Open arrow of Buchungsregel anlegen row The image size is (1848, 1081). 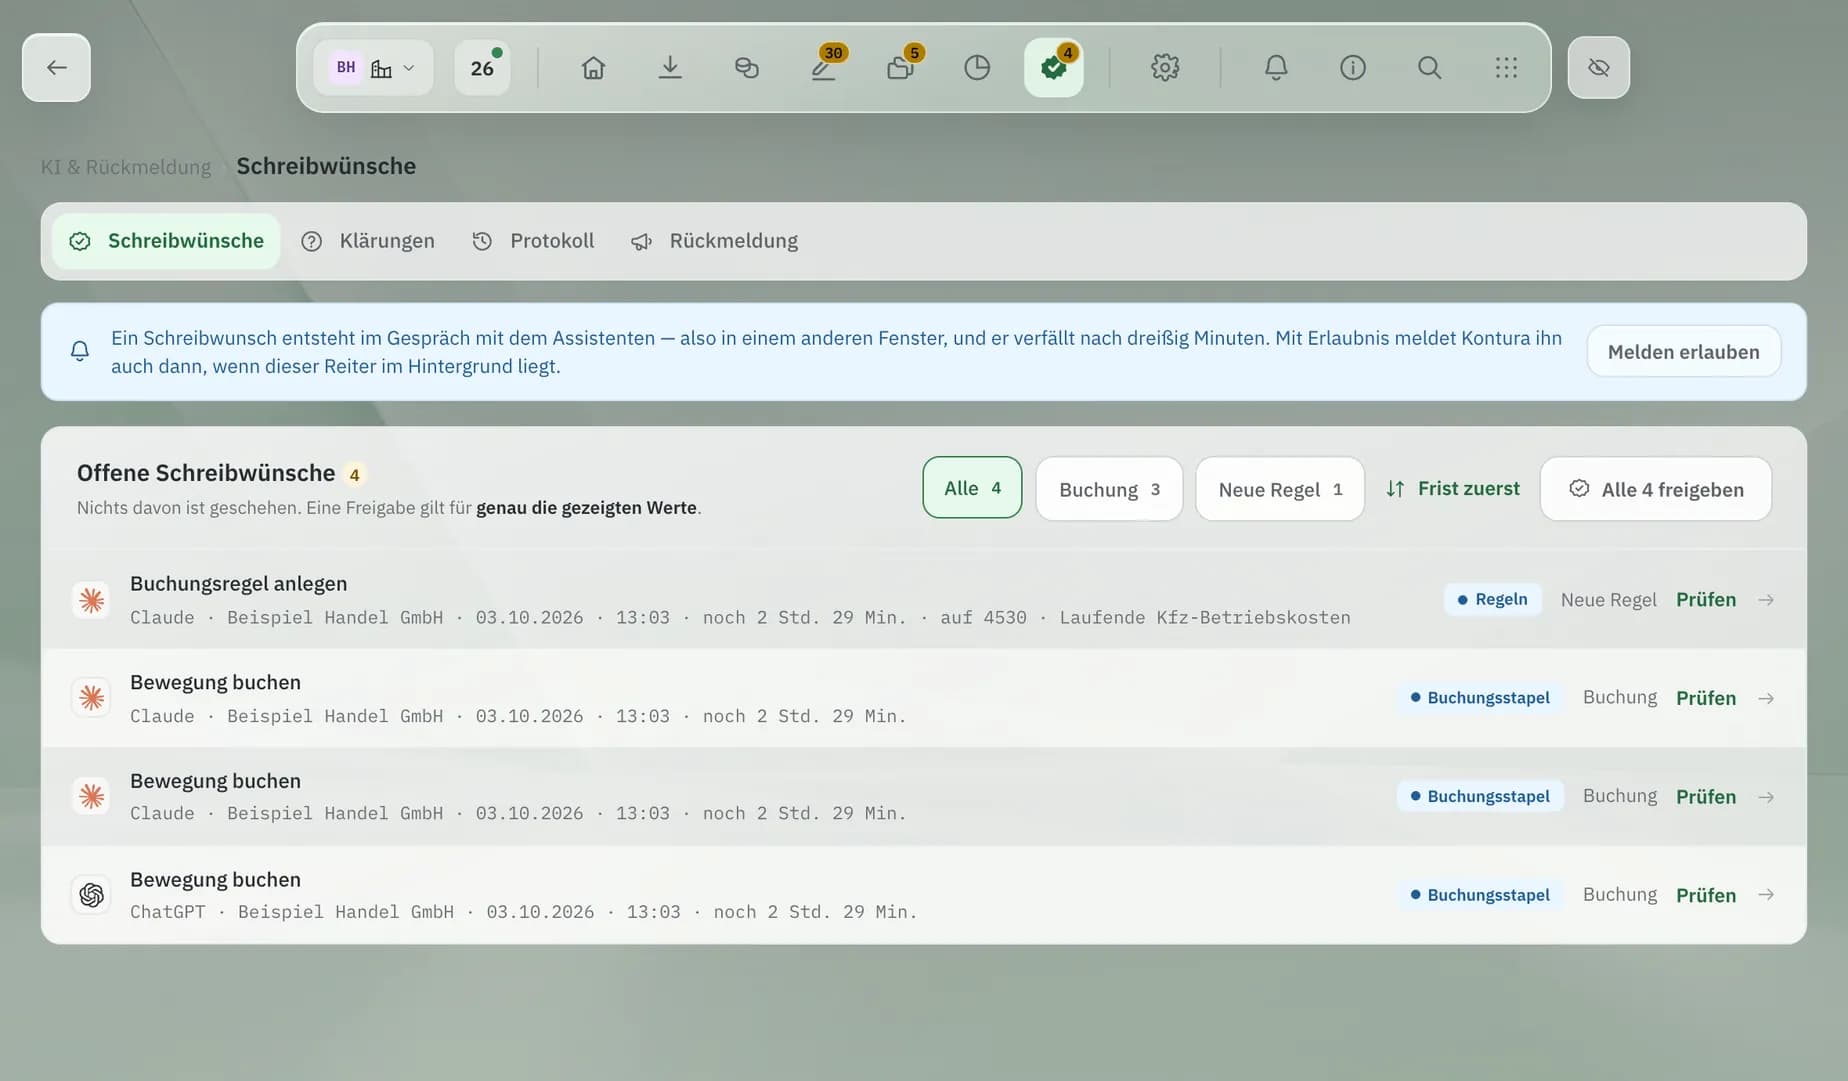(x=1766, y=599)
